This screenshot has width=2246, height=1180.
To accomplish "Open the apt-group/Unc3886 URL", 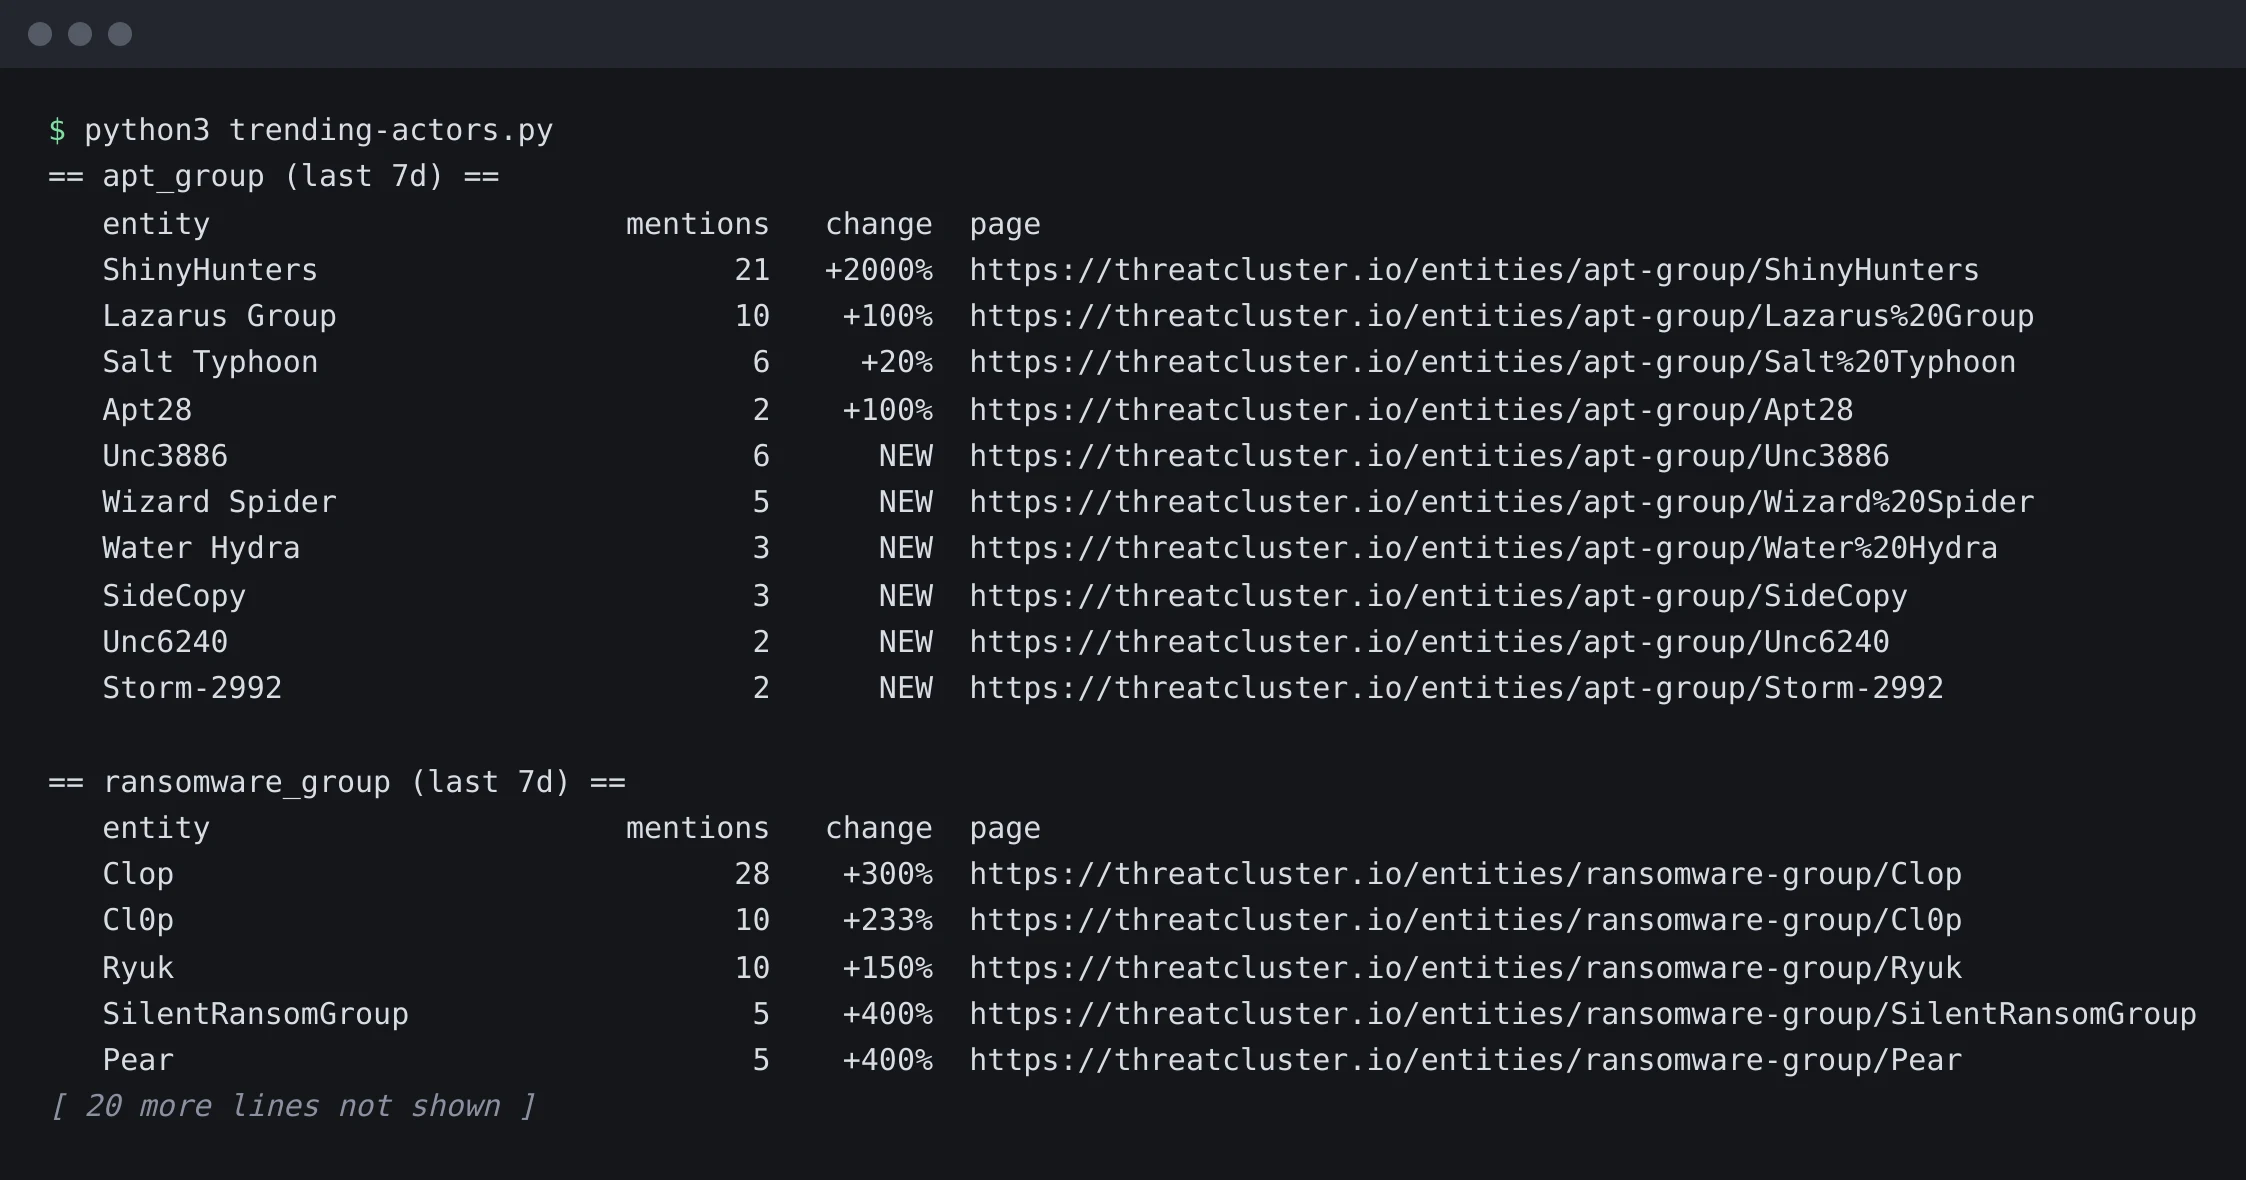I will click(1429, 456).
